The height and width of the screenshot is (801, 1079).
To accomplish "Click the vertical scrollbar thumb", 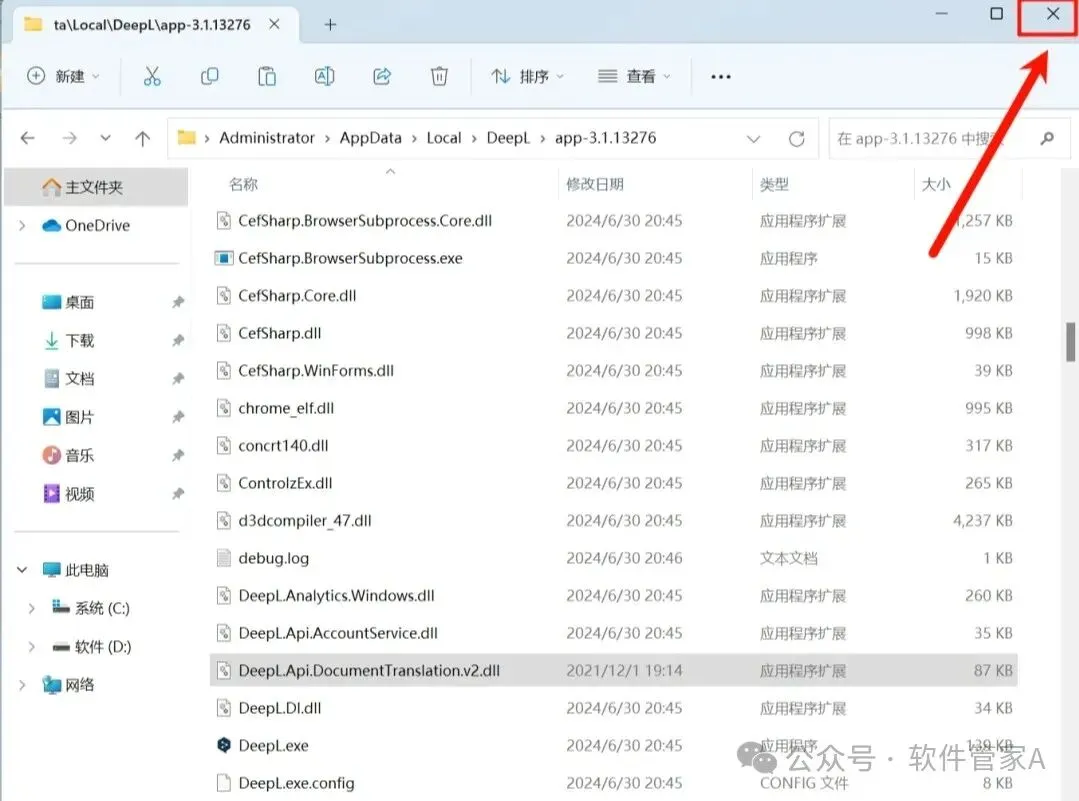I will (x=1070, y=342).
